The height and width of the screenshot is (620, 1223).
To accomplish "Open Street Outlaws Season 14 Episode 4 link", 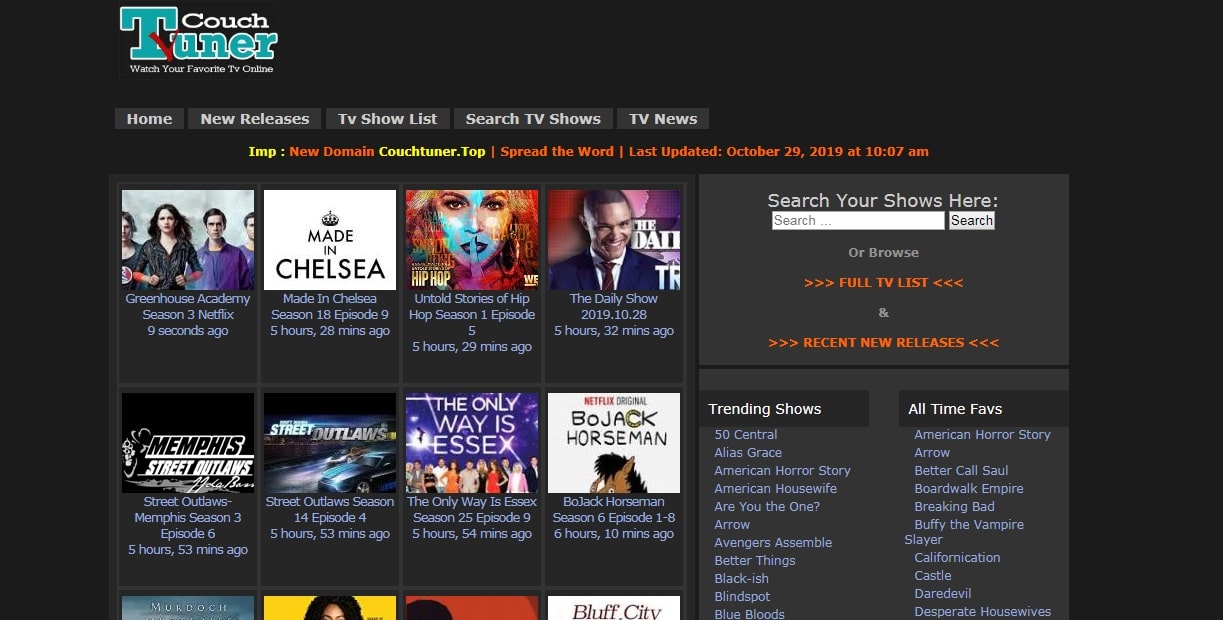I will pos(330,510).
